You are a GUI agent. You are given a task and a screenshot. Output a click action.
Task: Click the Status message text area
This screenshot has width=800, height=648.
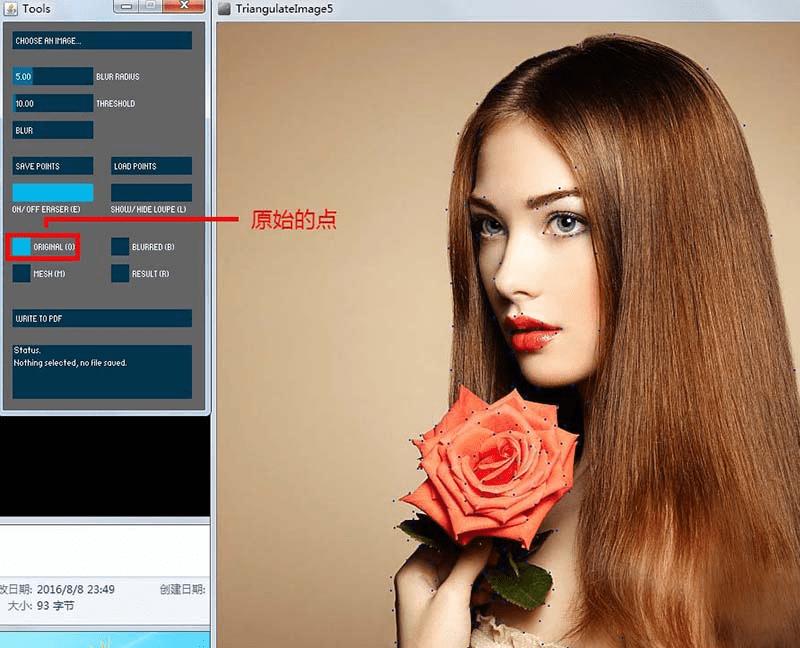102,372
